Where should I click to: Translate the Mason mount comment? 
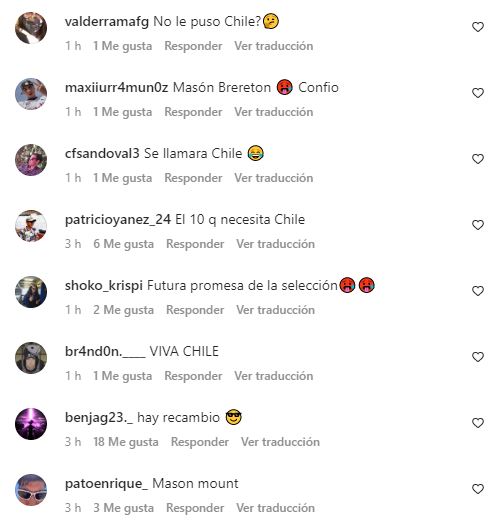(276, 508)
